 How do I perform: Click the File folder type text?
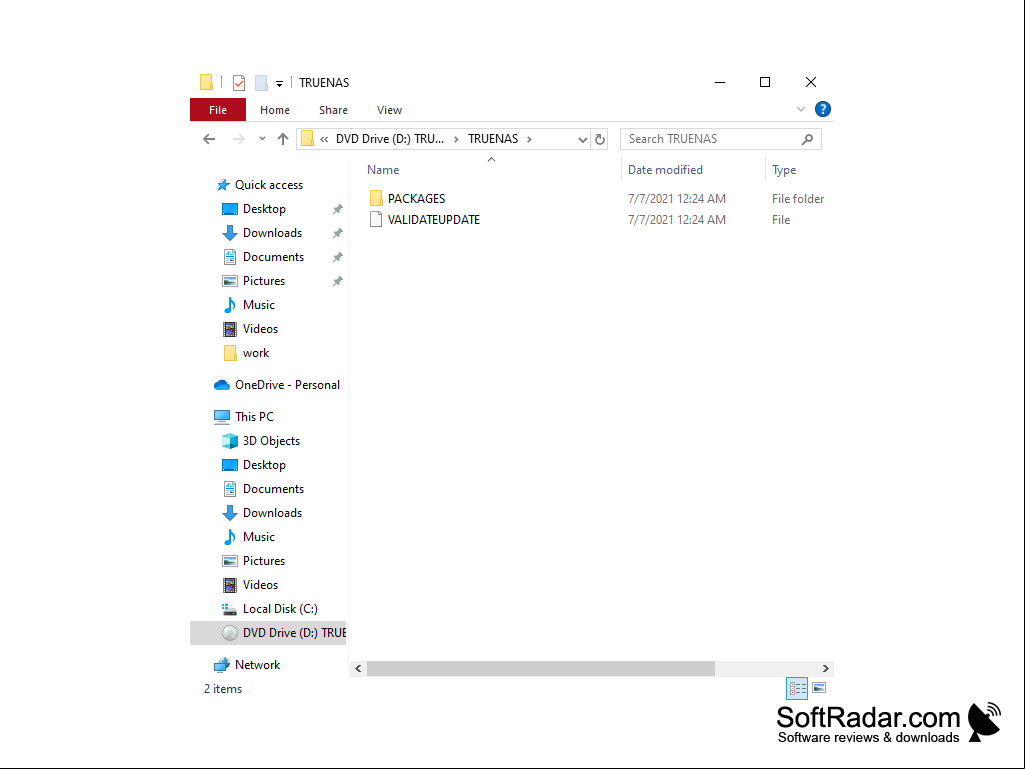tap(798, 198)
